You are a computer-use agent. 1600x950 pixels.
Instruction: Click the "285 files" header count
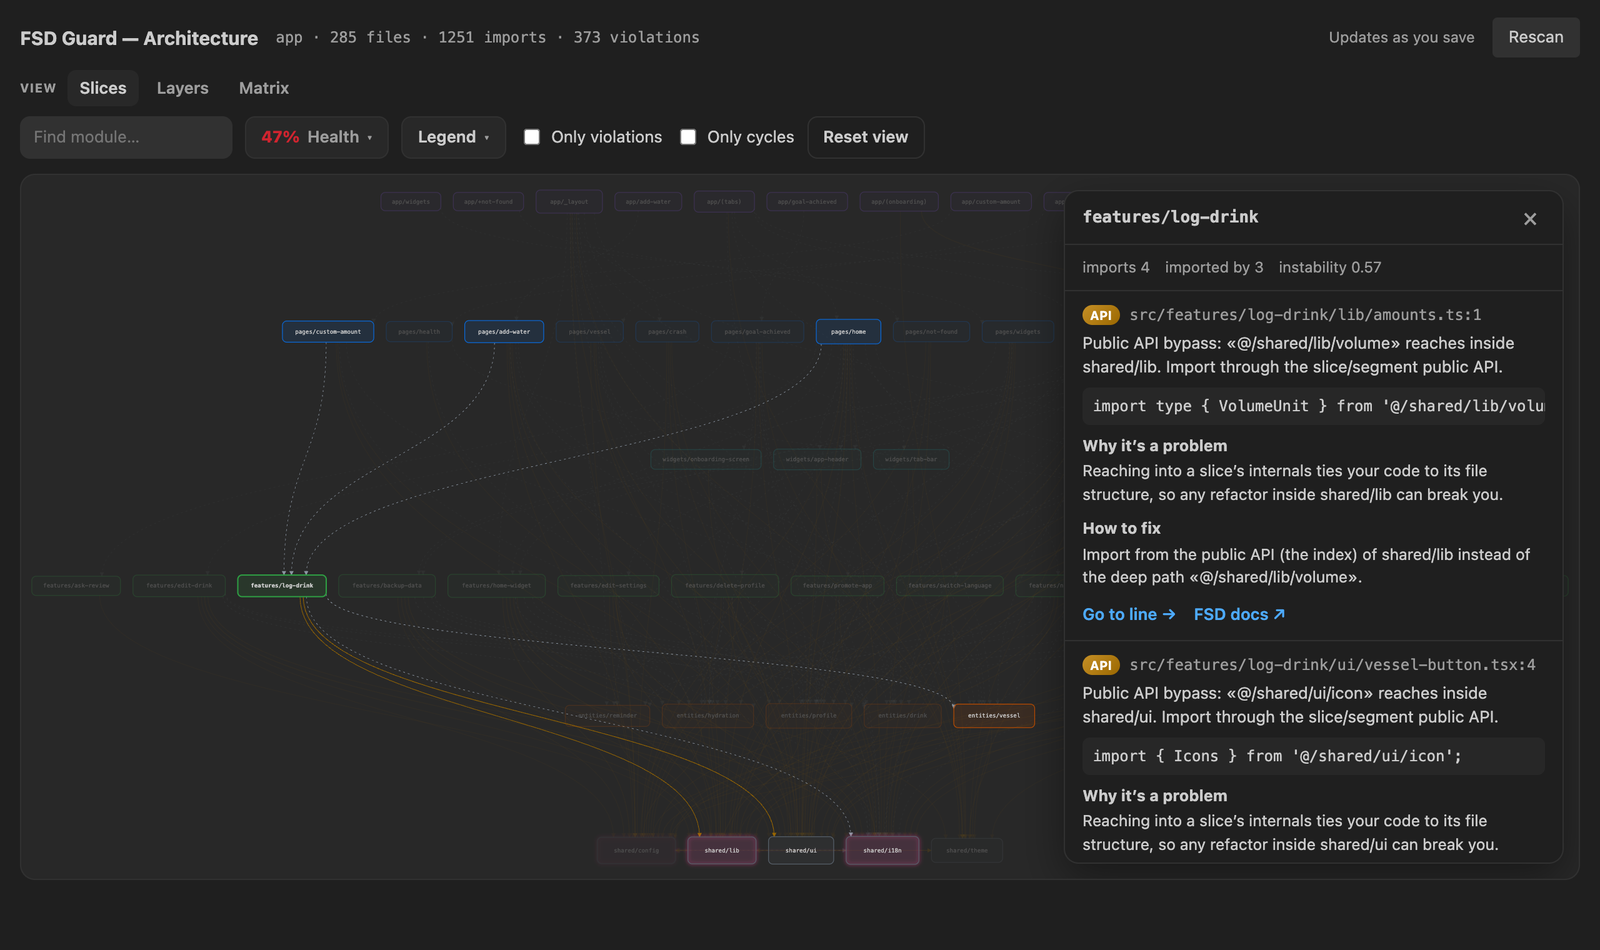[x=370, y=37]
